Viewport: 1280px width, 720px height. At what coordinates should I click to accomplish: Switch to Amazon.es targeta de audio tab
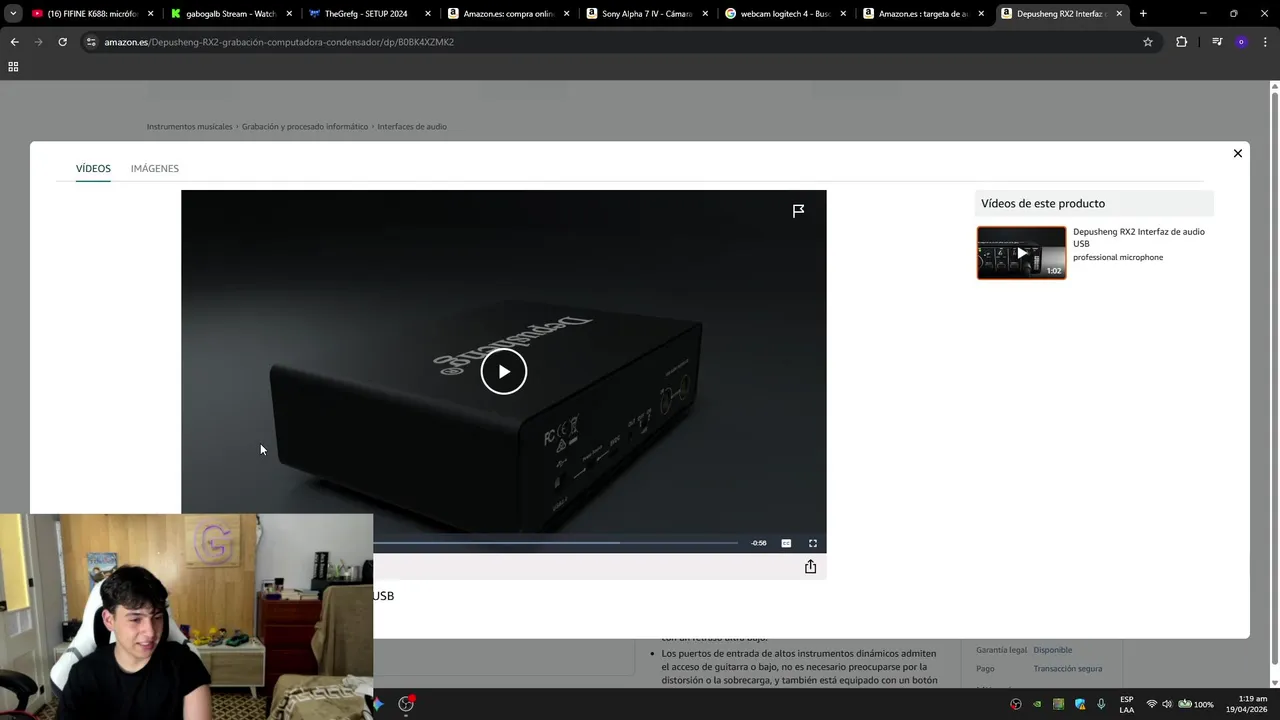click(923, 14)
